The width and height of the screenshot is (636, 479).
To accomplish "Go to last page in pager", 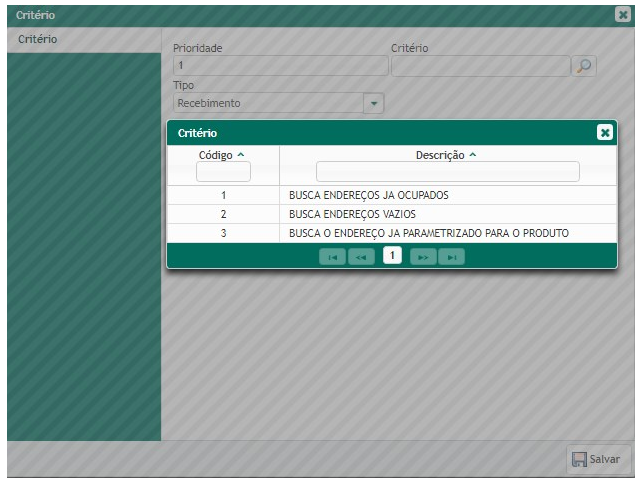I will tap(451, 257).
